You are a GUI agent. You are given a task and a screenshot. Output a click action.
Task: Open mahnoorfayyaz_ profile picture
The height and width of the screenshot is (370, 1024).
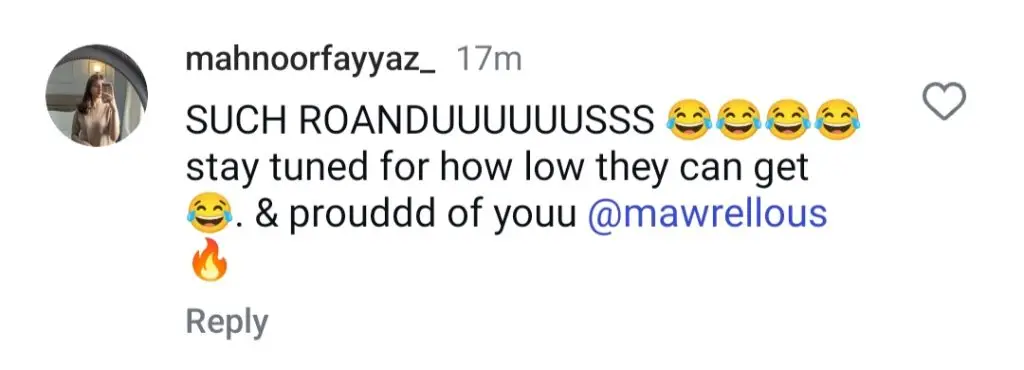tap(96, 95)
